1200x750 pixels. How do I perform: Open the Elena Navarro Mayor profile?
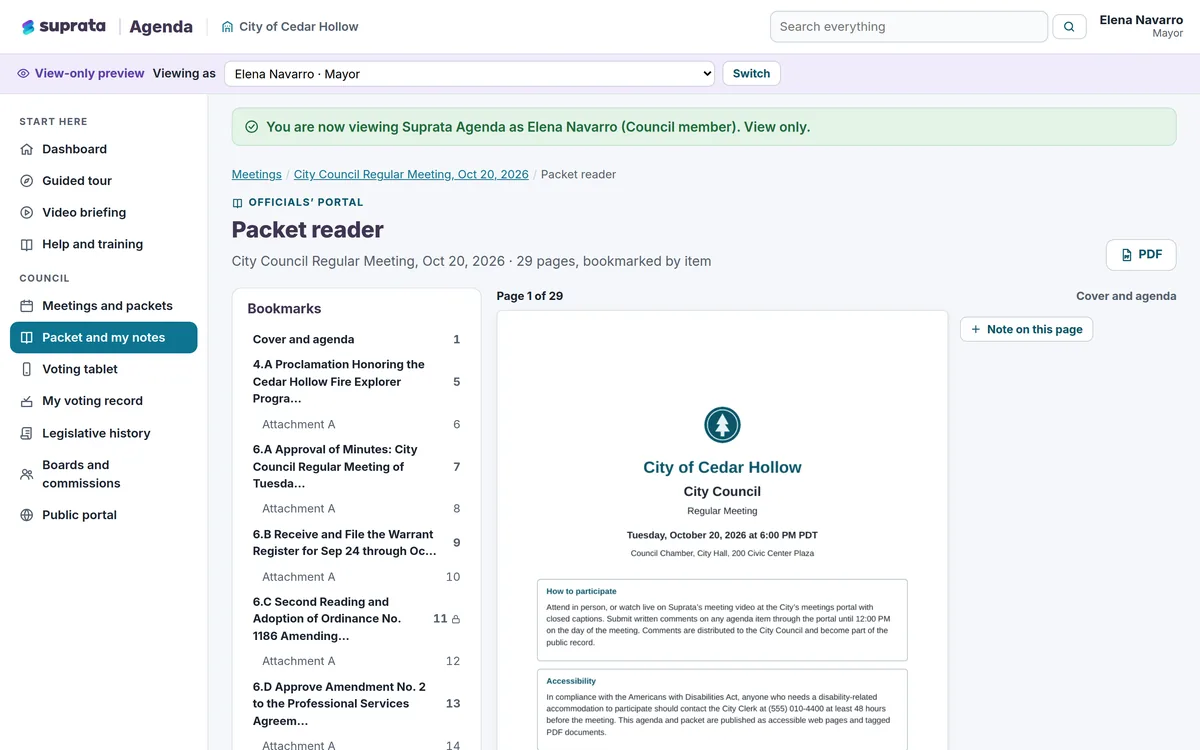[1141, 27]
